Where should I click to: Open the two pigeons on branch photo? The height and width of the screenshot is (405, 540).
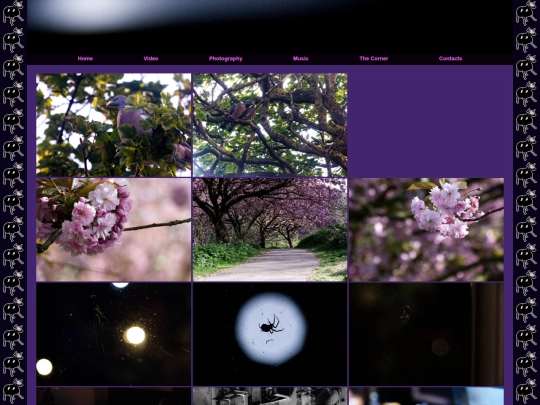270,125
